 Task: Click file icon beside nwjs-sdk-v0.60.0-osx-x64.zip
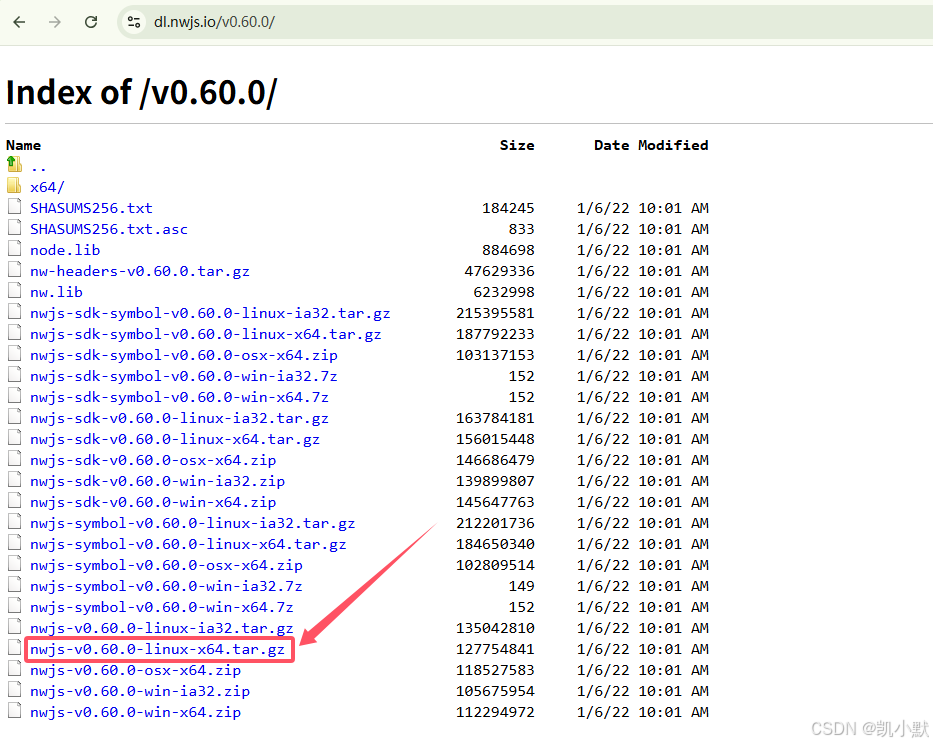pyautogui.click(x=14, y=458)
